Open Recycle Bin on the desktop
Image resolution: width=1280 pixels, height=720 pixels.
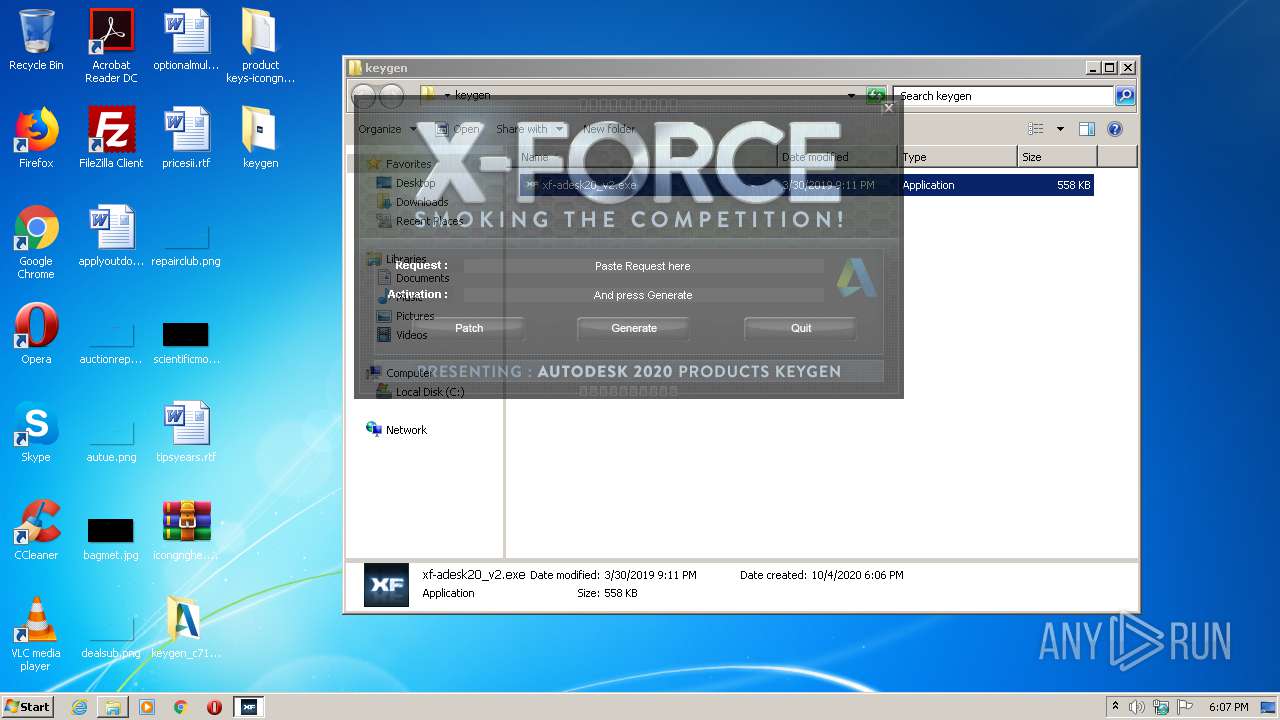[x=36, y=40]
